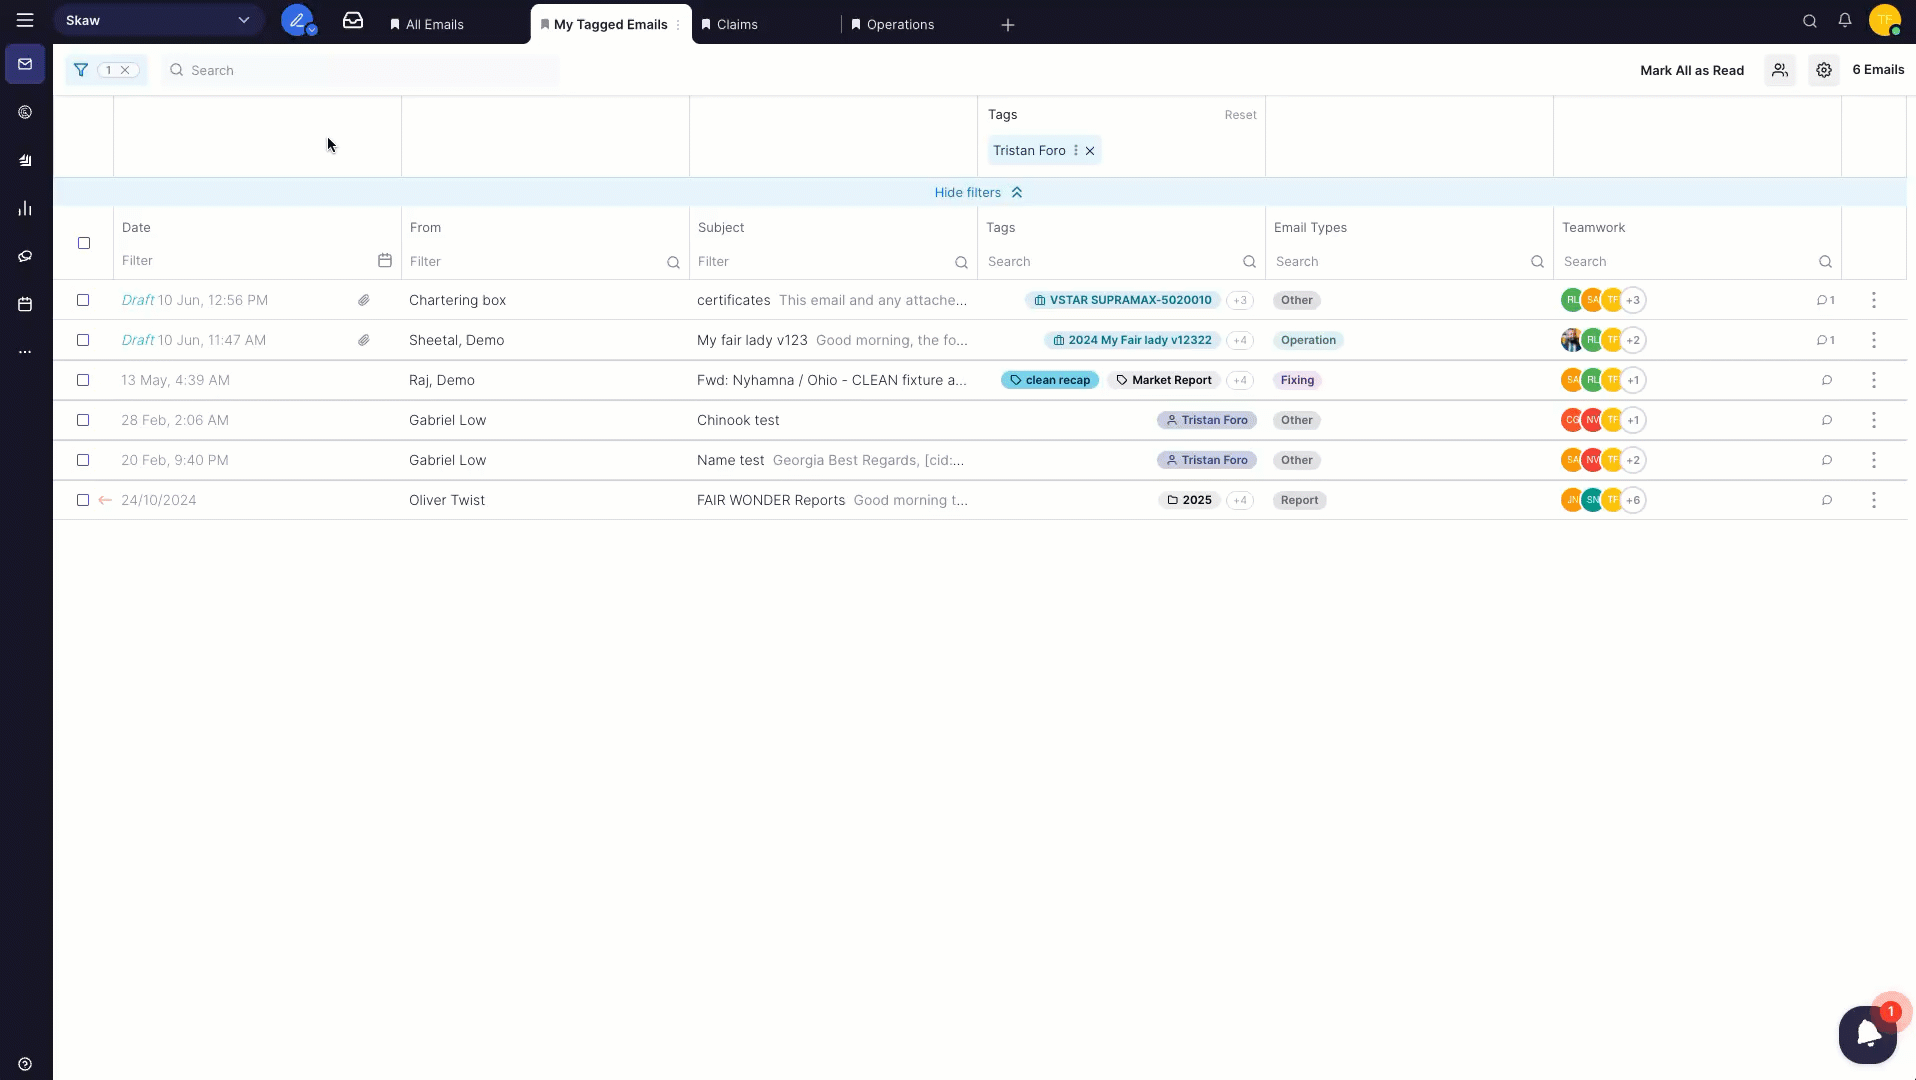
Task: Open the analytics bar chart sidebar icon
Action: (25, 208)
